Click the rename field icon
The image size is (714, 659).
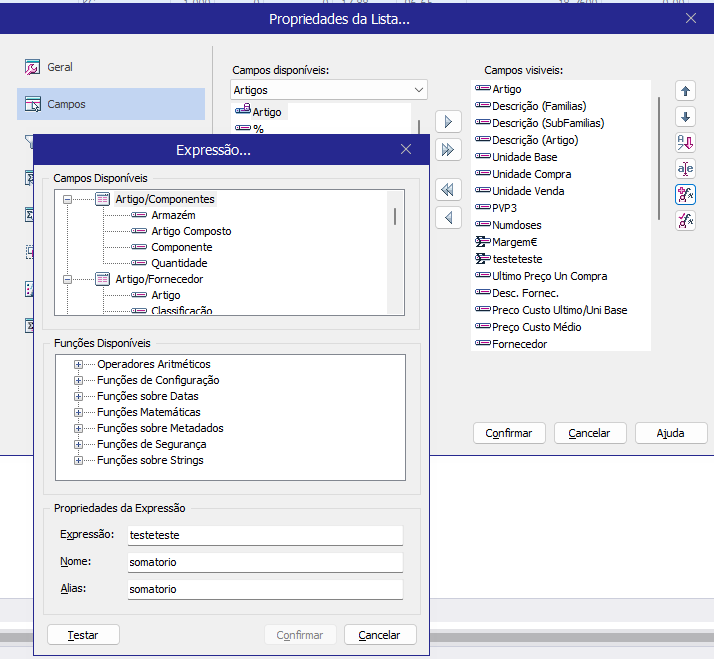(x=686, y=169)
